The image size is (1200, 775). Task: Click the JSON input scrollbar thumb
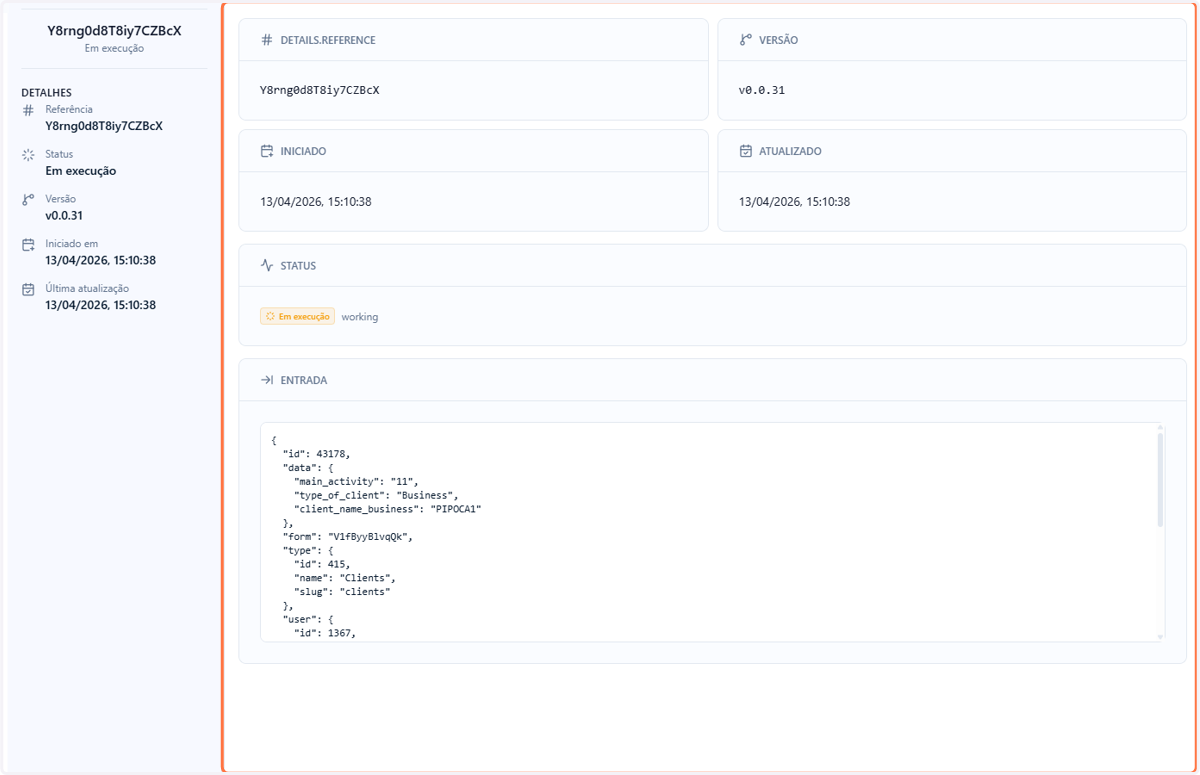[x=1160, y=479]
